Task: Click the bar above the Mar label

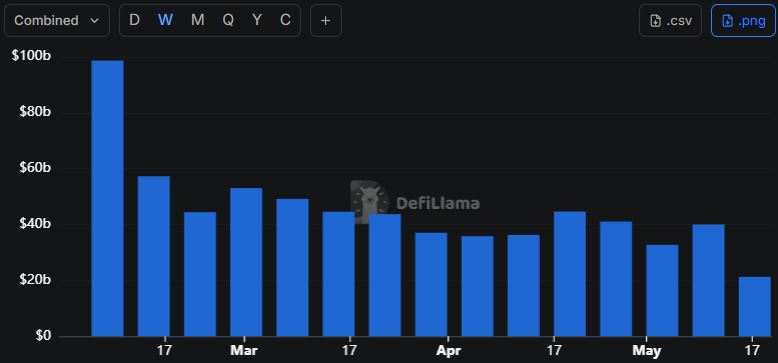Action: (246, 262)
